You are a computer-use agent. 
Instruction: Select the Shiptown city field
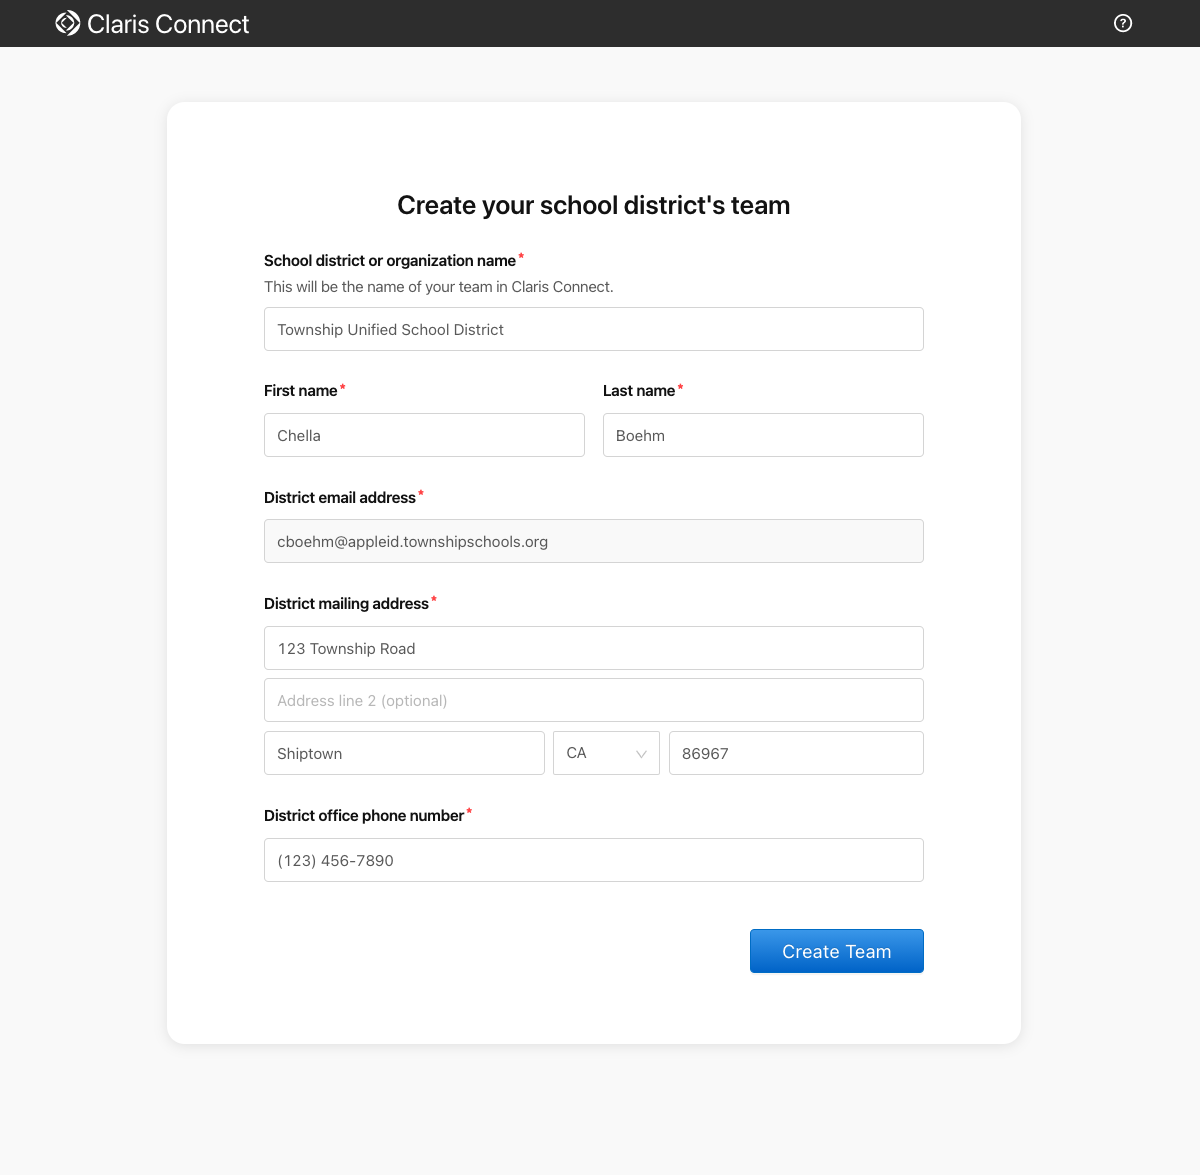click(x=404, y=753)
